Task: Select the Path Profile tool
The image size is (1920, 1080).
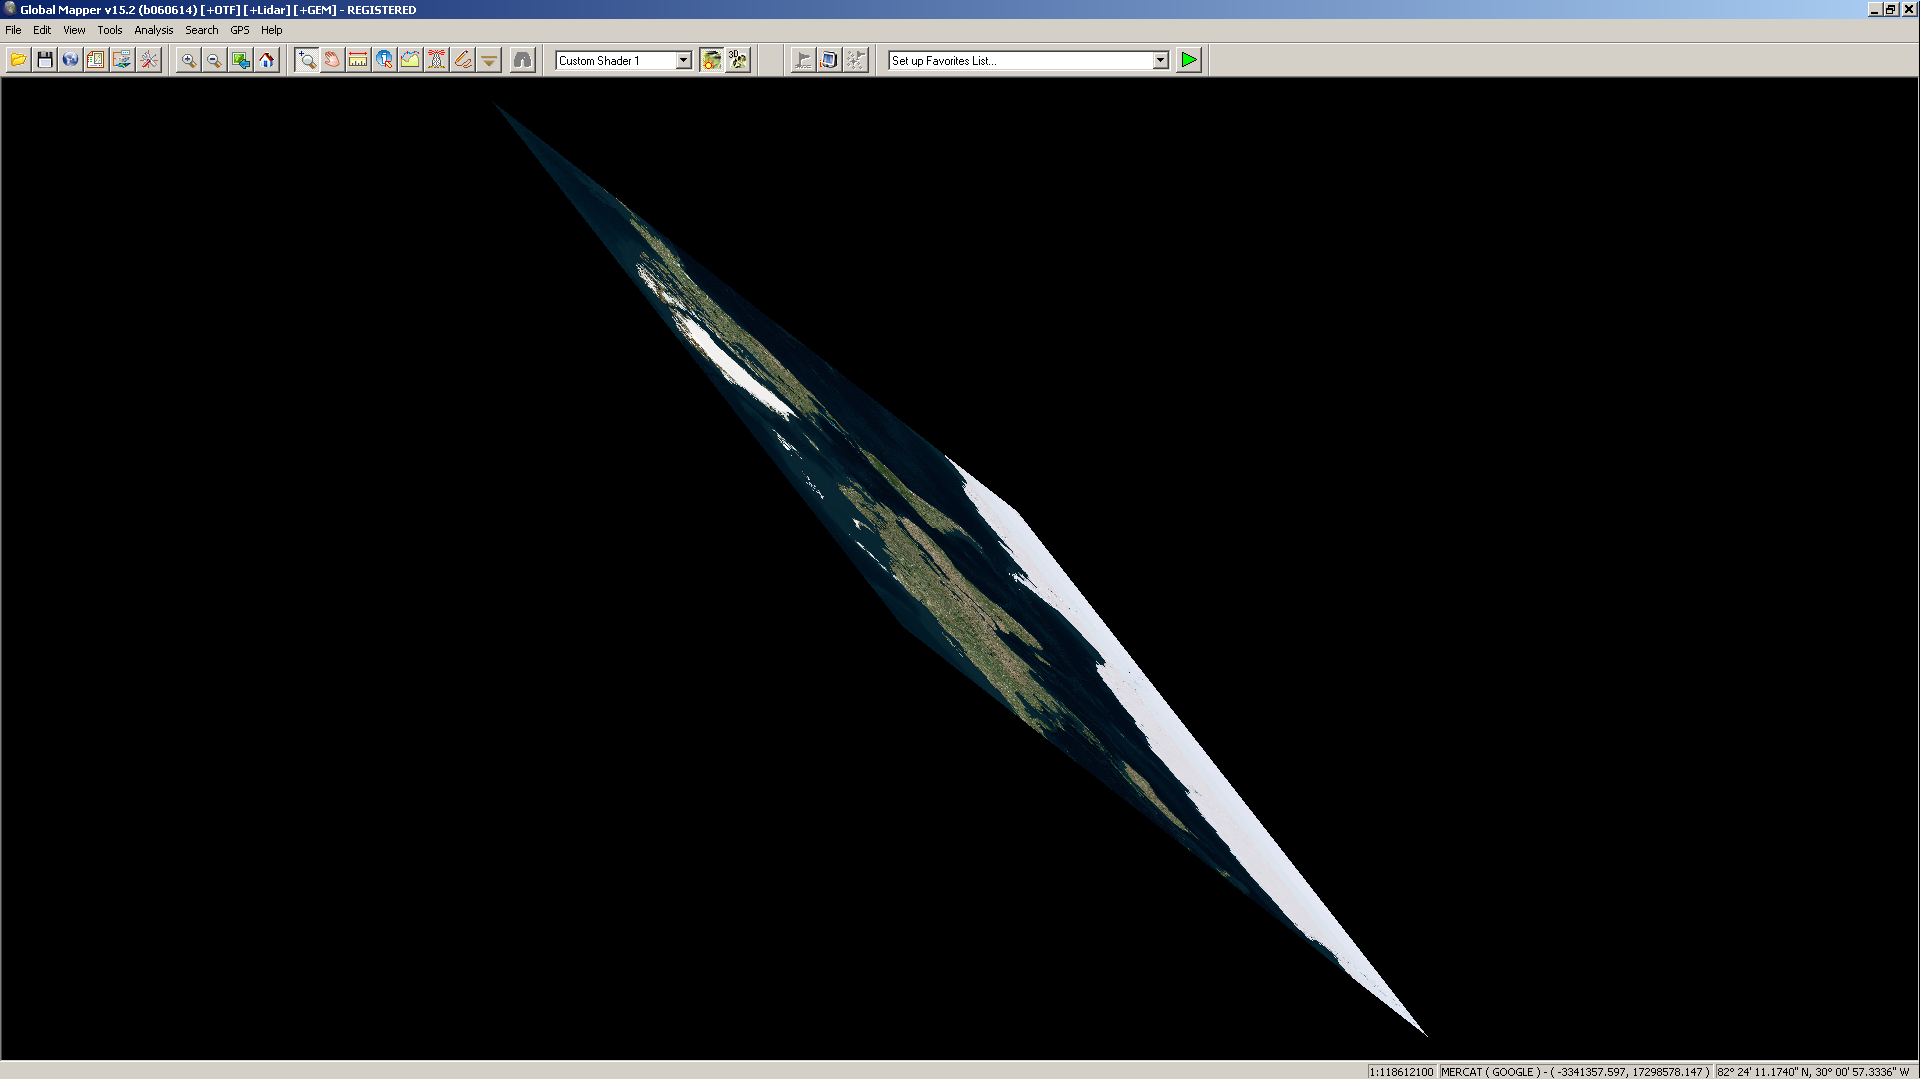Action: coord(410,60)
